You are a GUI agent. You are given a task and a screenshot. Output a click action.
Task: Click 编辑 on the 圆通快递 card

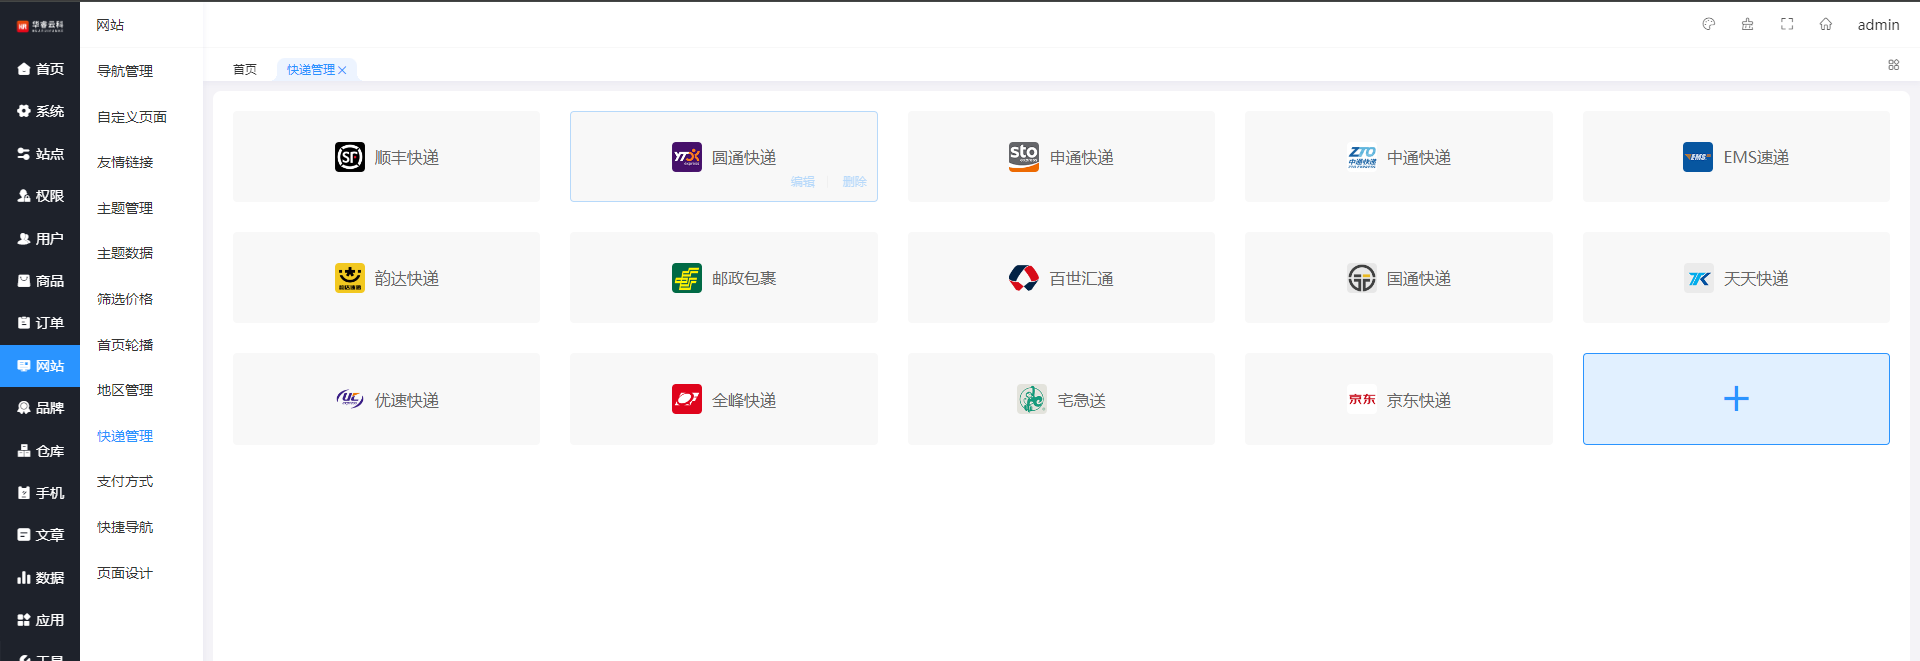[x=803, y=182]
